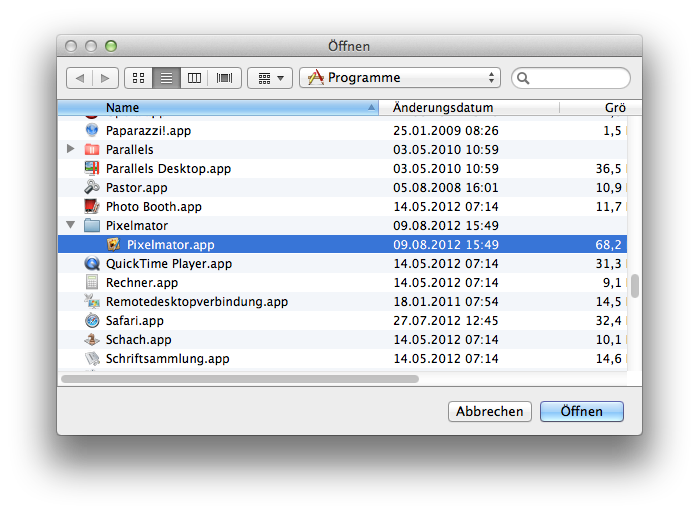Click the Öffnen button
699x514 pixels.
(x=581, y=411)
